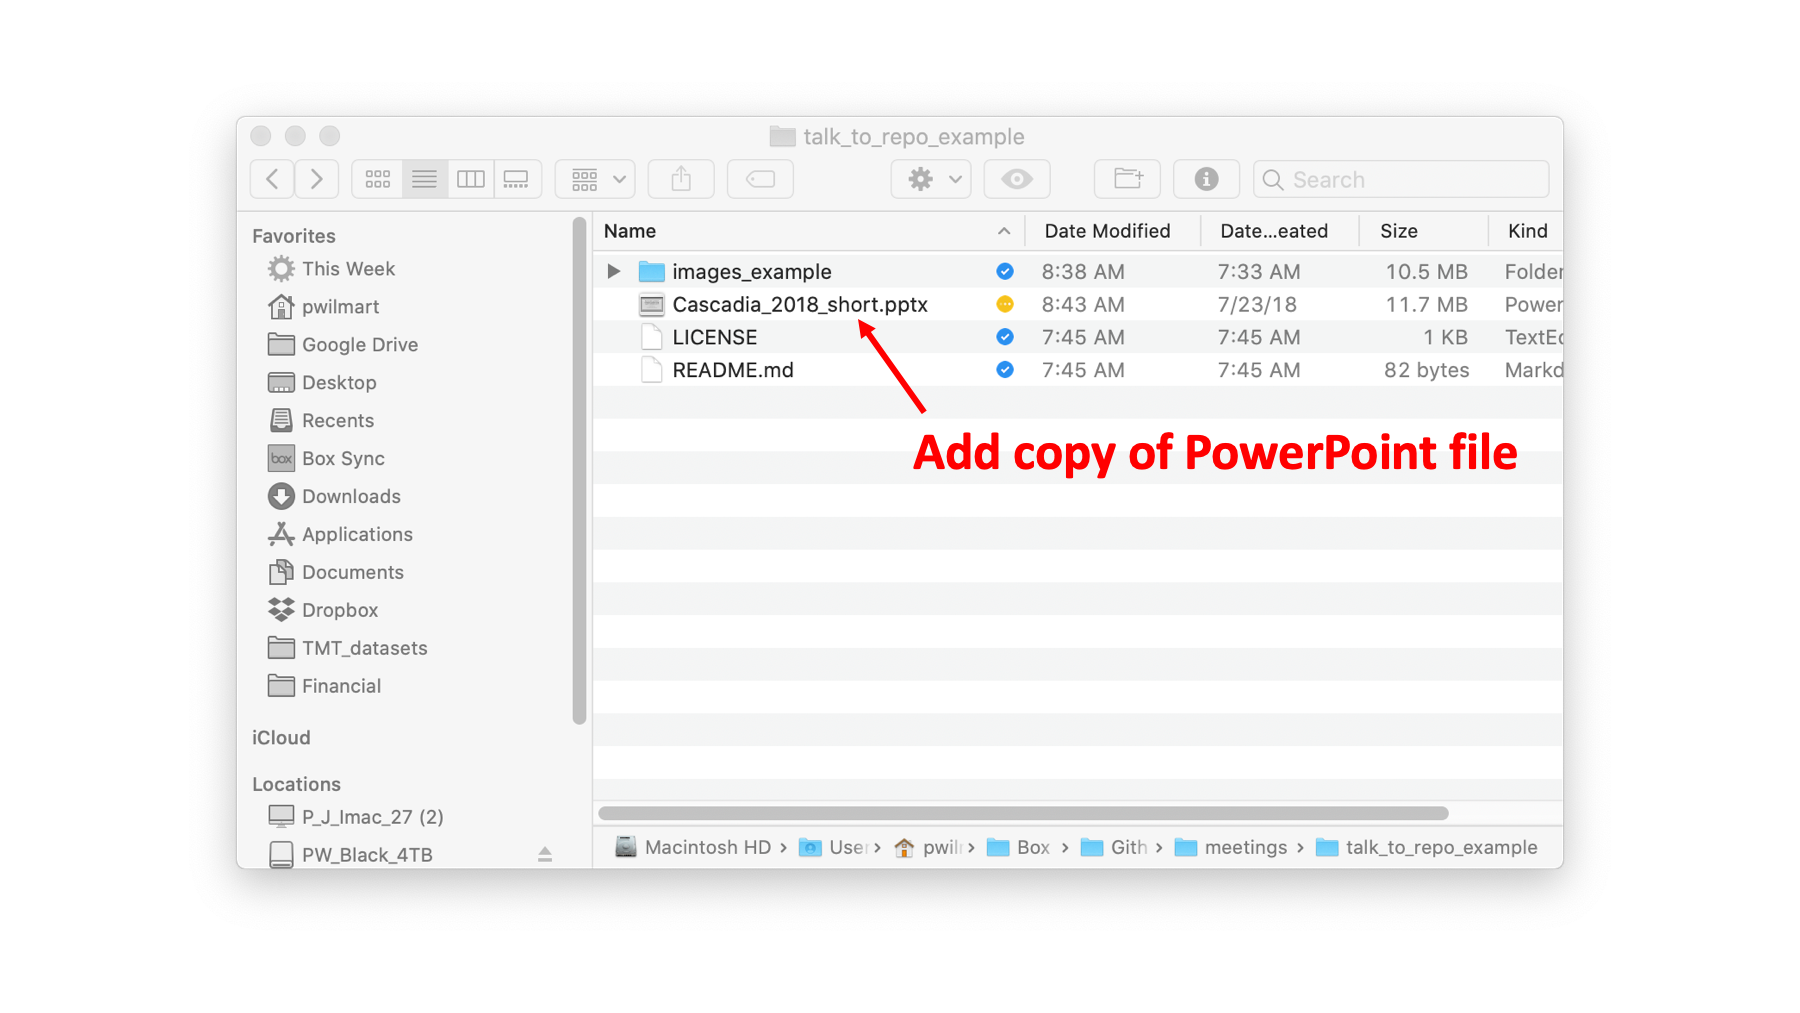Image resolution: width=1800 pixels, height=1013 pixels.
Task: Go to Macintosh HD in path bar
Action: [x=692, y=847]
